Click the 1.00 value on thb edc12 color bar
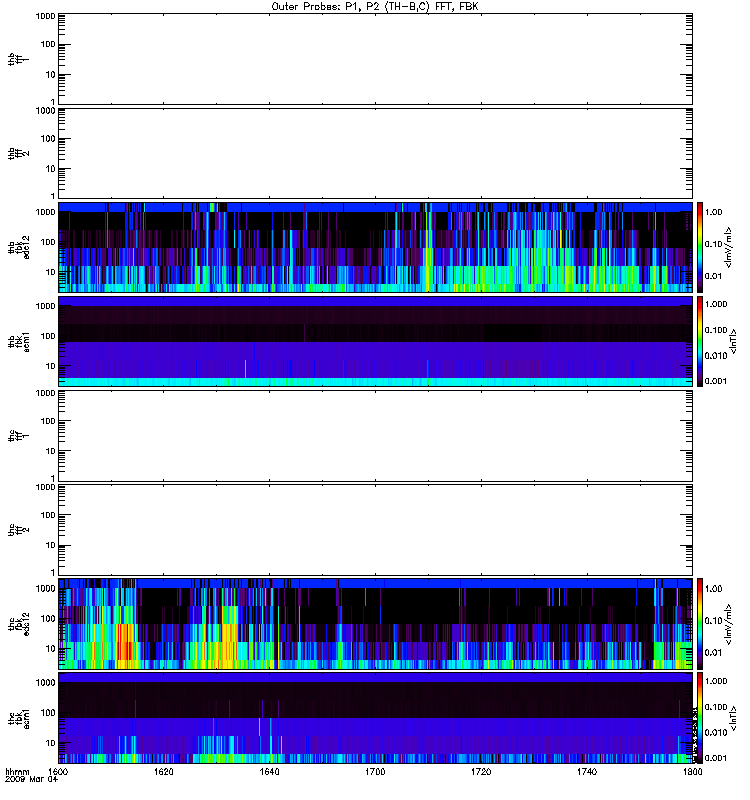 coord(714,212)
